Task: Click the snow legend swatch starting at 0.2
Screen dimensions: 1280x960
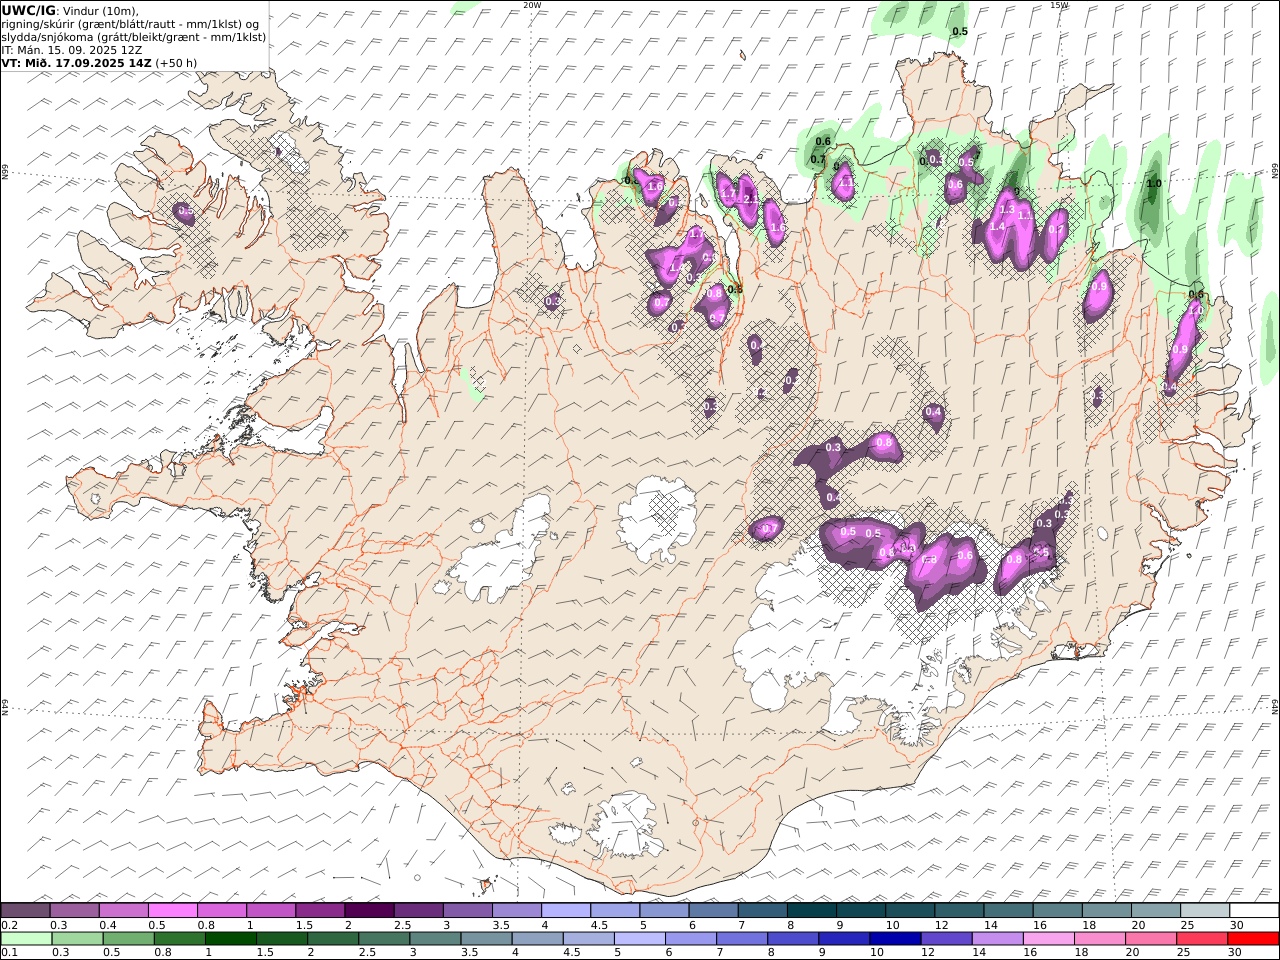Action: (25, 911)
